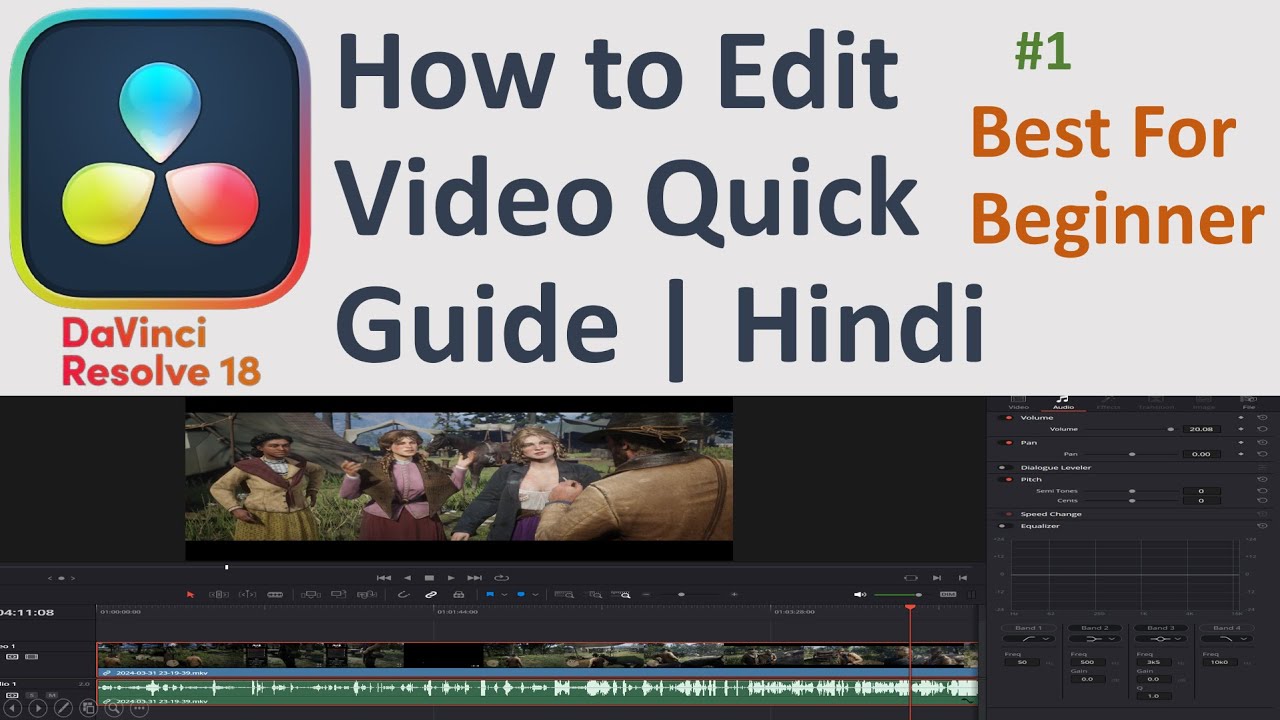Toggle the DIM audio button
This screenshot has height=720, width=1280.
pyautogui.click(x=948, y=594)
